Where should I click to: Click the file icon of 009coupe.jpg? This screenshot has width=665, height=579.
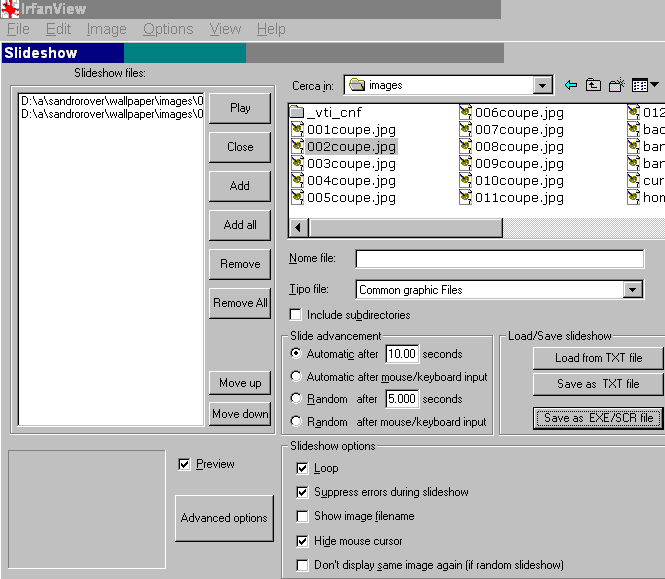[465, 163]
